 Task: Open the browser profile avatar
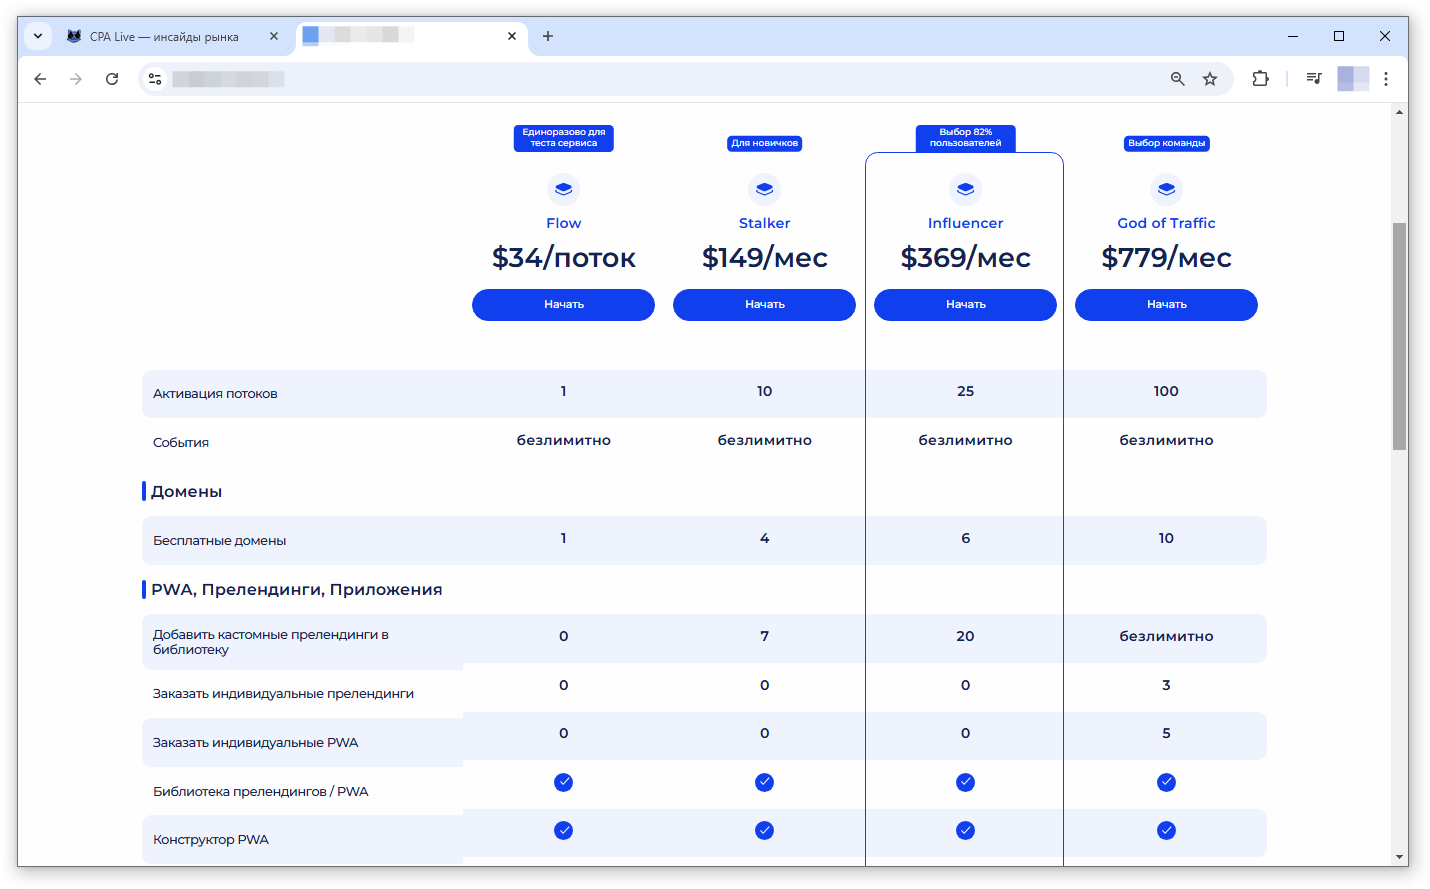(1352, 79)
